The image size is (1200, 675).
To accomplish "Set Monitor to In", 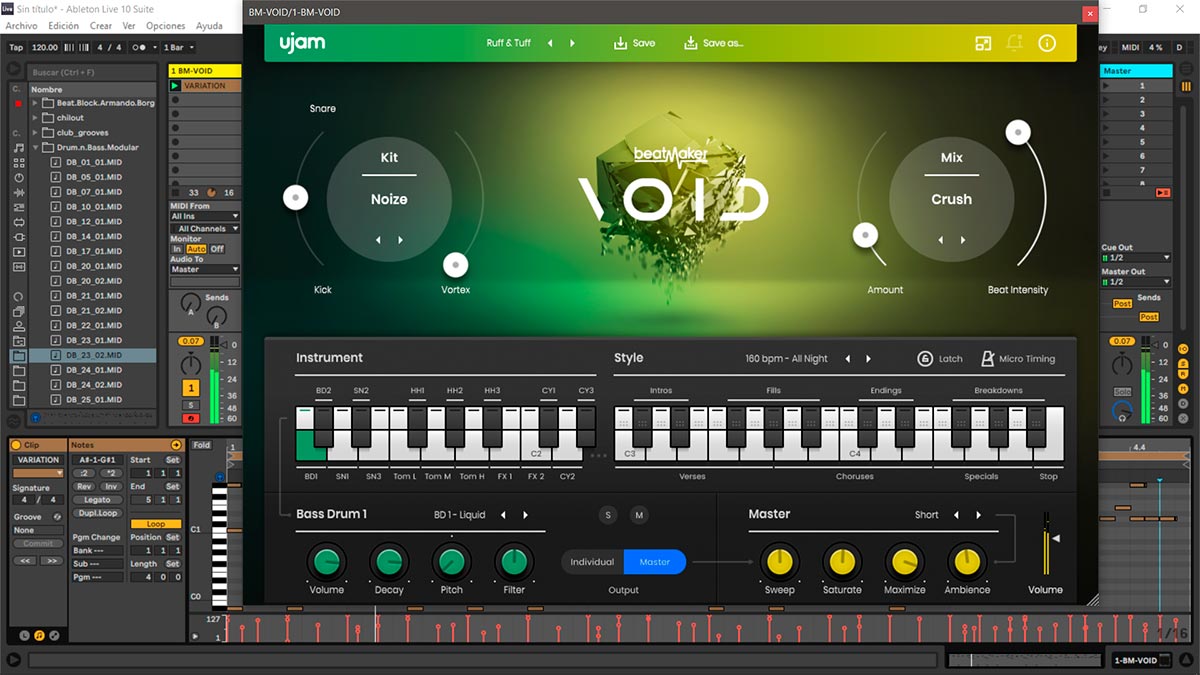I will pos(177,249).
